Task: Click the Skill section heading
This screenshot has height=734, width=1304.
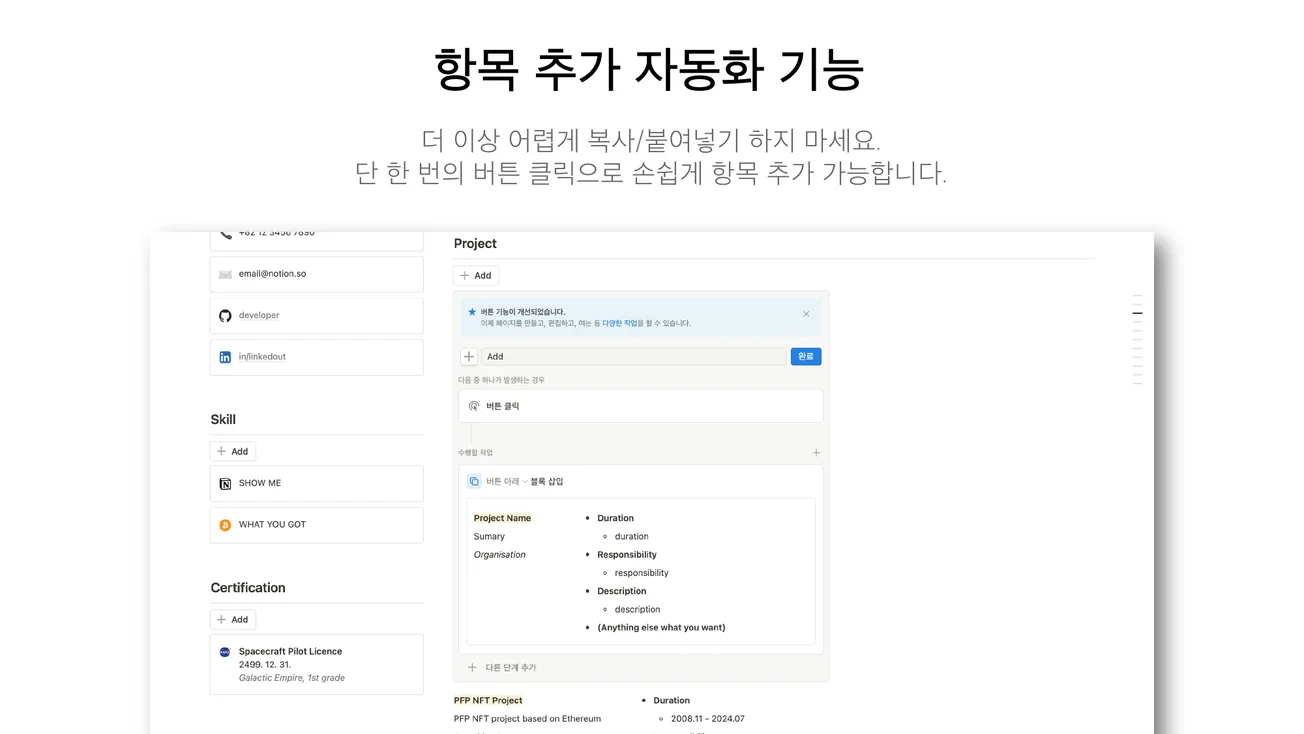Action: click(223, 419)
